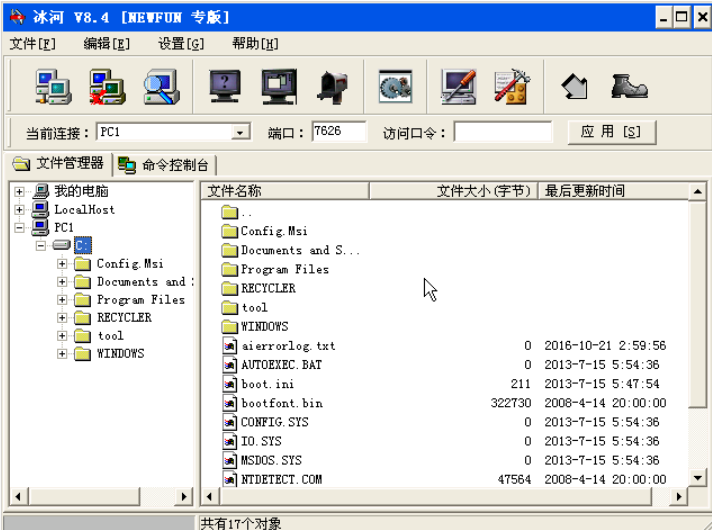Click WINDOWS folder icon in file list

click(230, 327)
